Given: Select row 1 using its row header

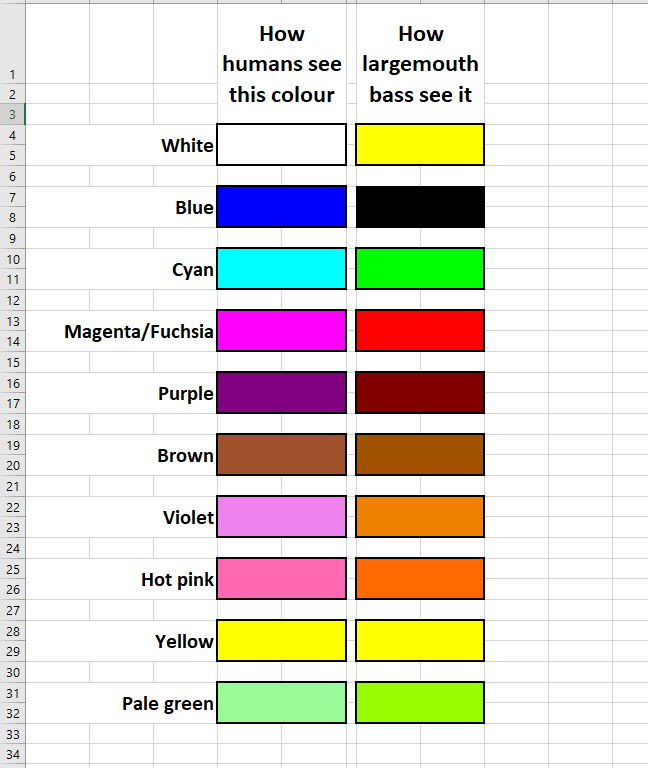Looking at the screenshot, I should (12, 74).
